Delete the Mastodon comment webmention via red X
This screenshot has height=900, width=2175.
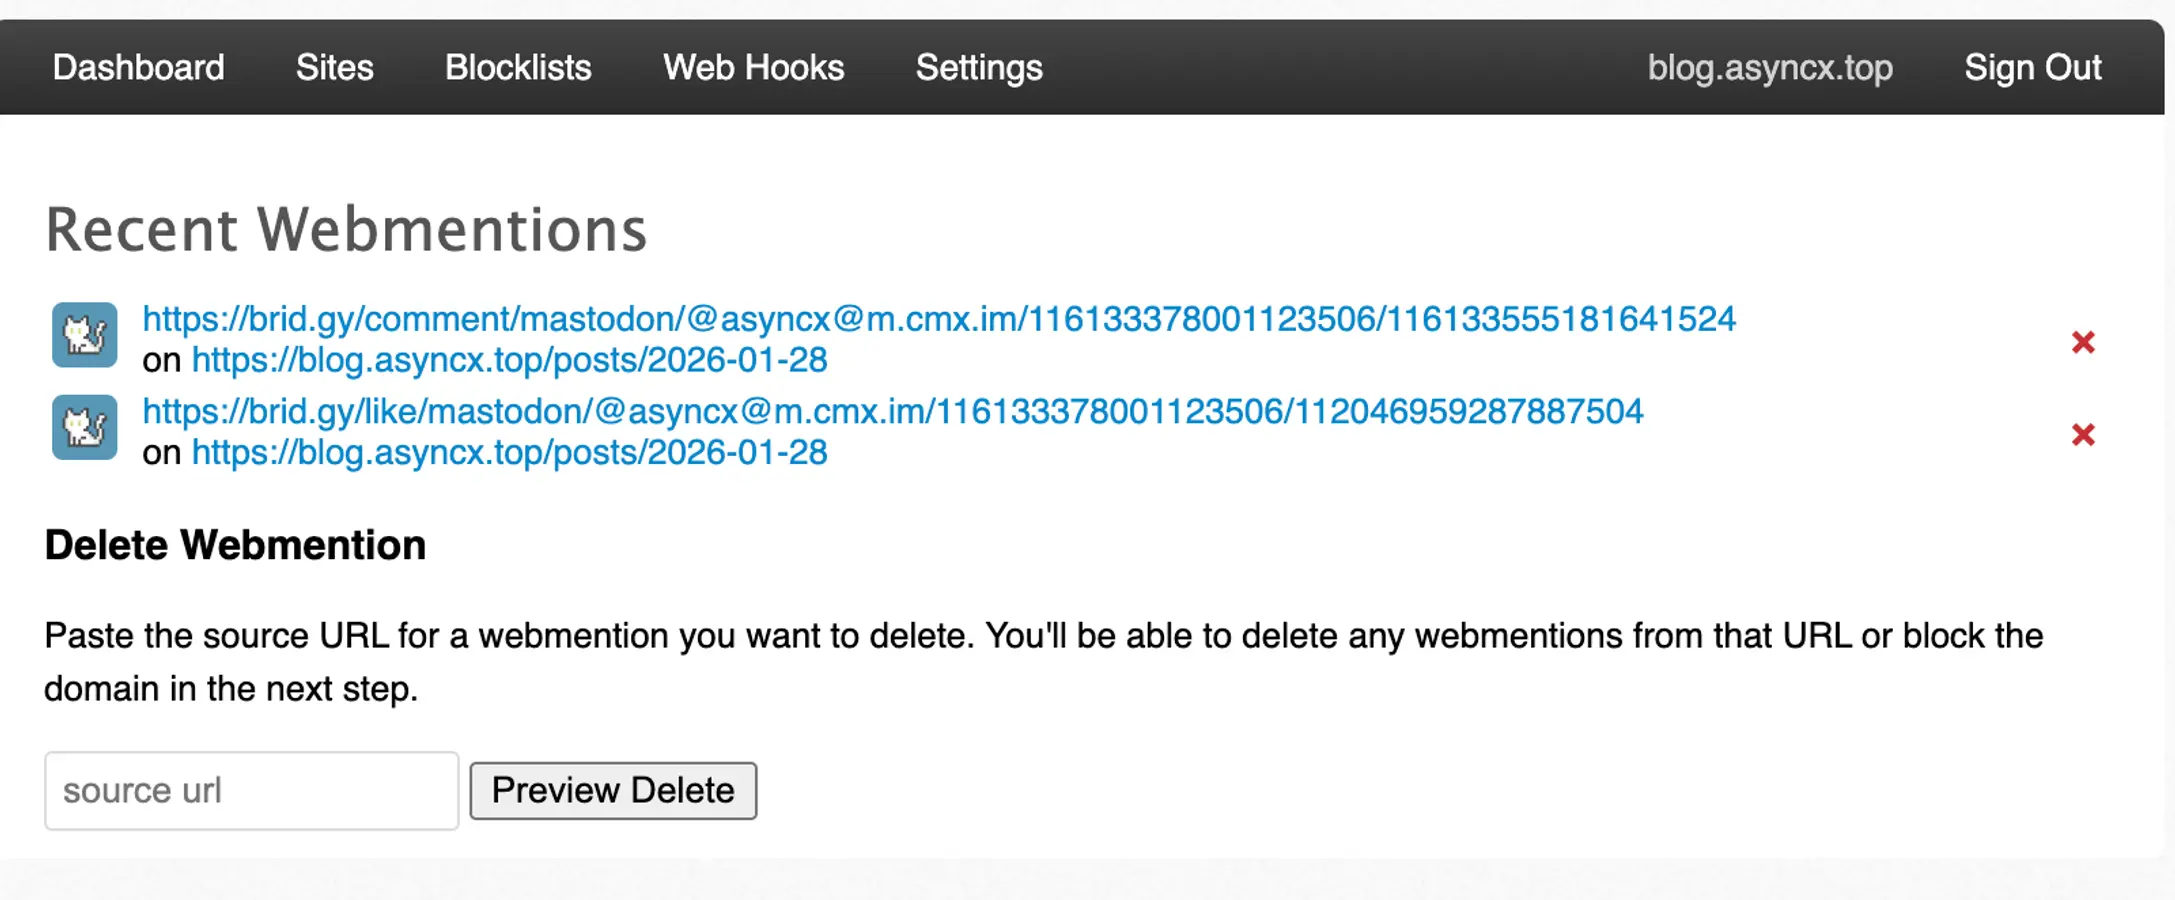2083,343
